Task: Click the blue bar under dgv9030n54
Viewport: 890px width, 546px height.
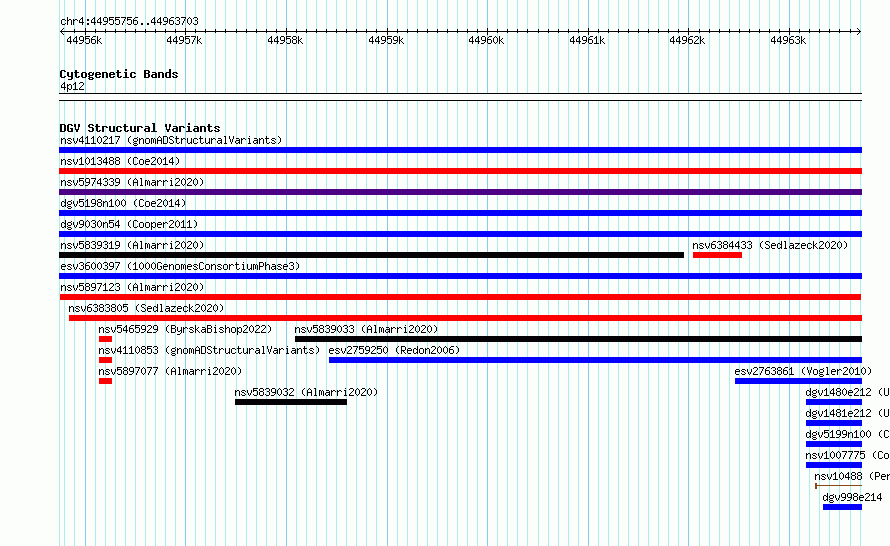Action: pos(460,234)
